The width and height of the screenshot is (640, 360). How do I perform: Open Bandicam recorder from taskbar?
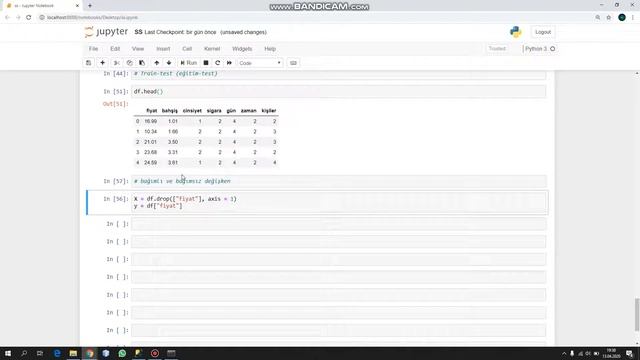point(155,353)
